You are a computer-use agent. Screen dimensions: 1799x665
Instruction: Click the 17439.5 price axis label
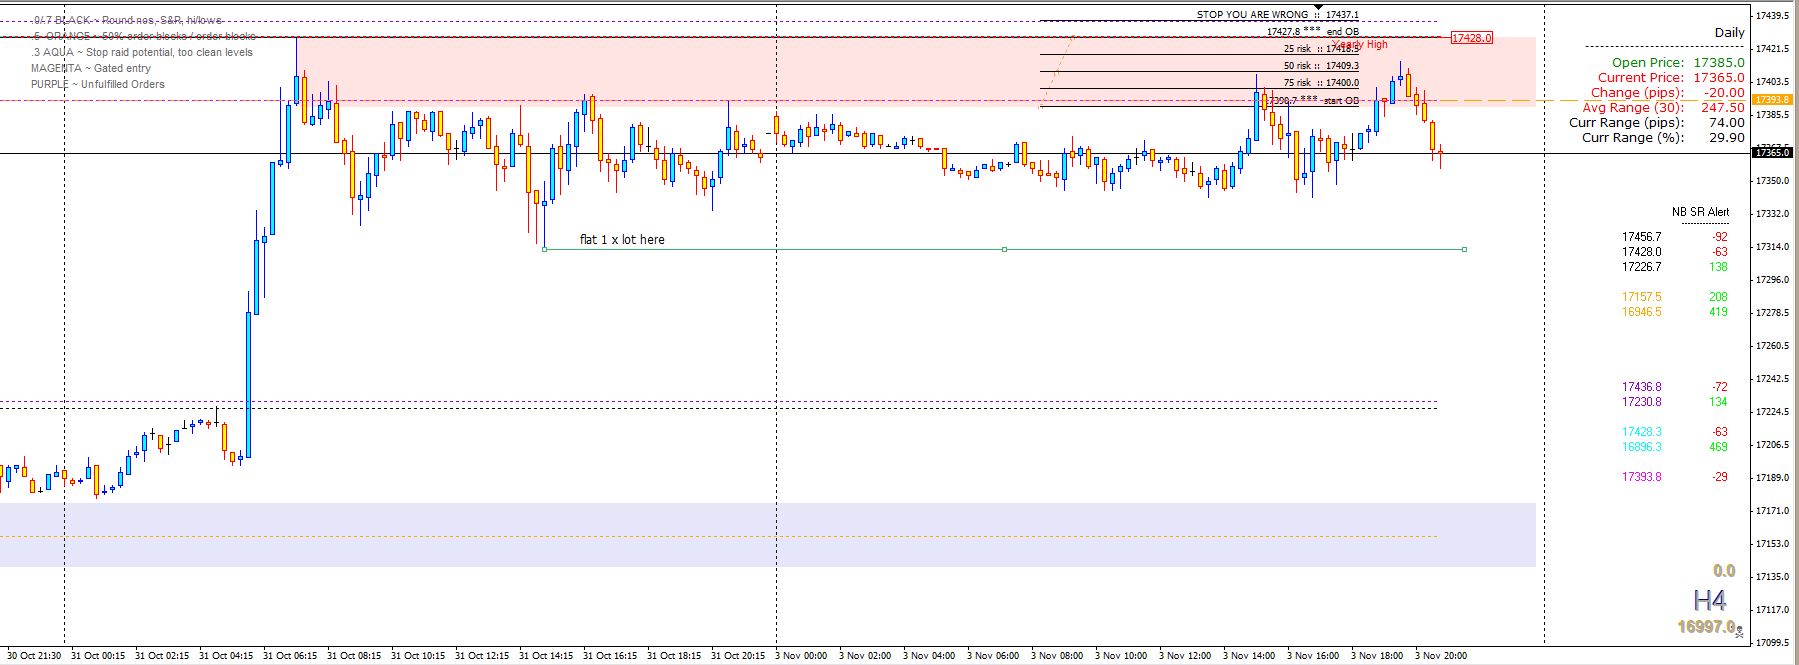click(x=1772, y=15)
